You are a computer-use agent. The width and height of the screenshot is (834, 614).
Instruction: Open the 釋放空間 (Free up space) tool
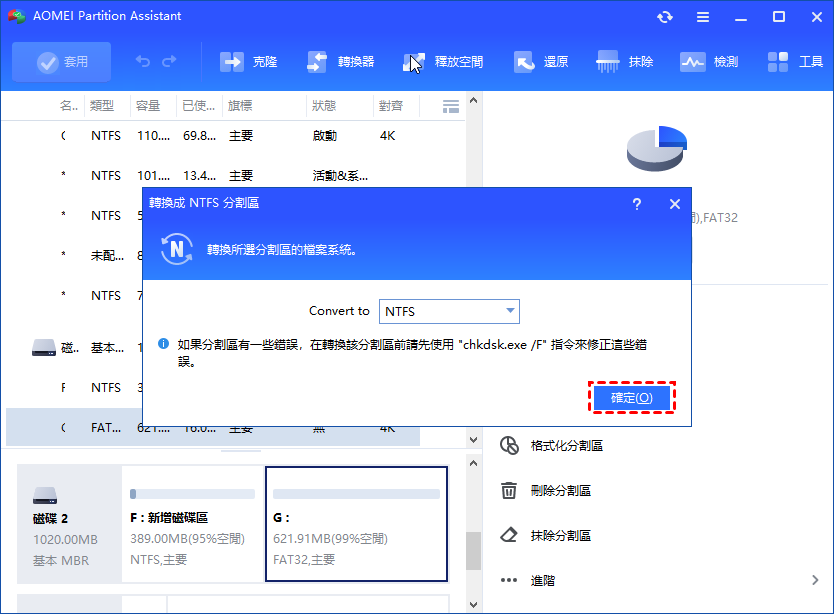pos(443,62)
